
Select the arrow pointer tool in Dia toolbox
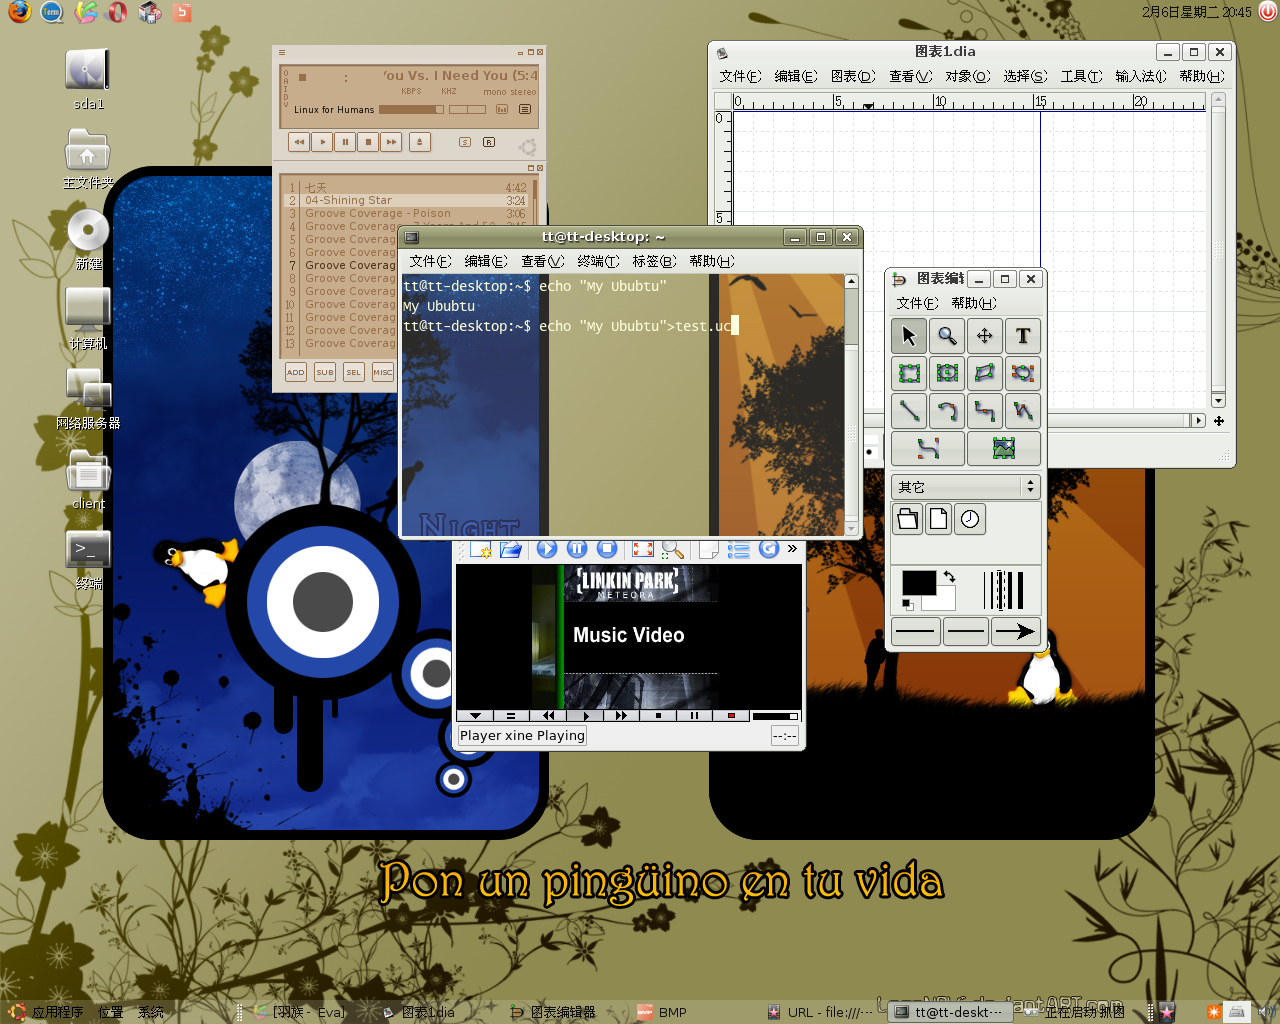pyautogui.click(x=909, y=336)
